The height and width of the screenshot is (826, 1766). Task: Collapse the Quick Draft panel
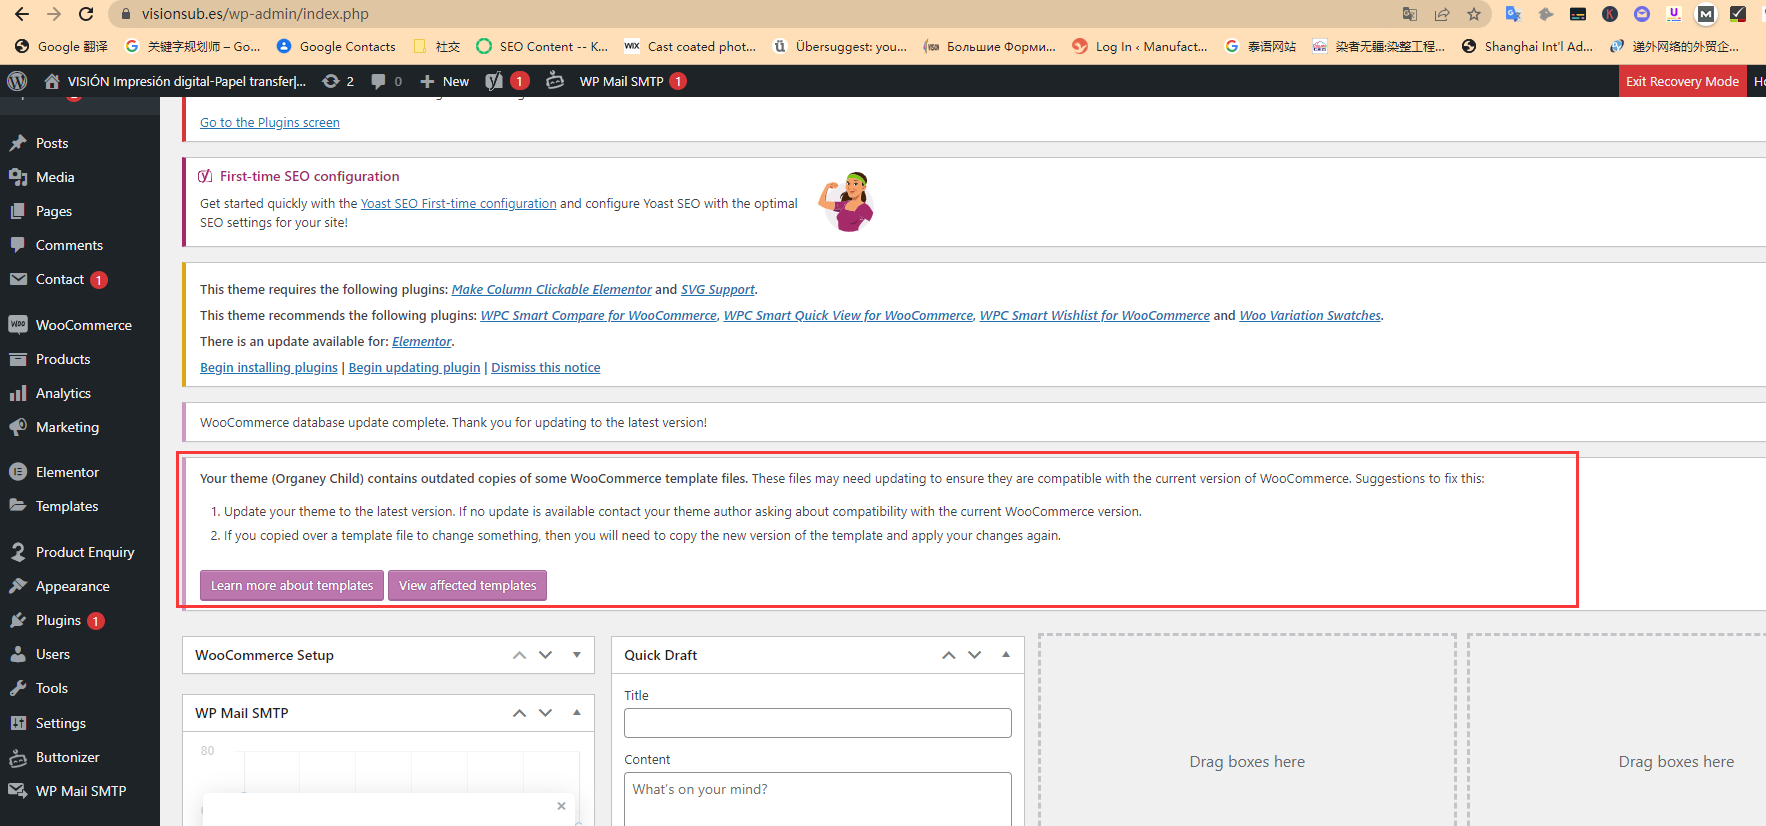tap(1006, 655)
